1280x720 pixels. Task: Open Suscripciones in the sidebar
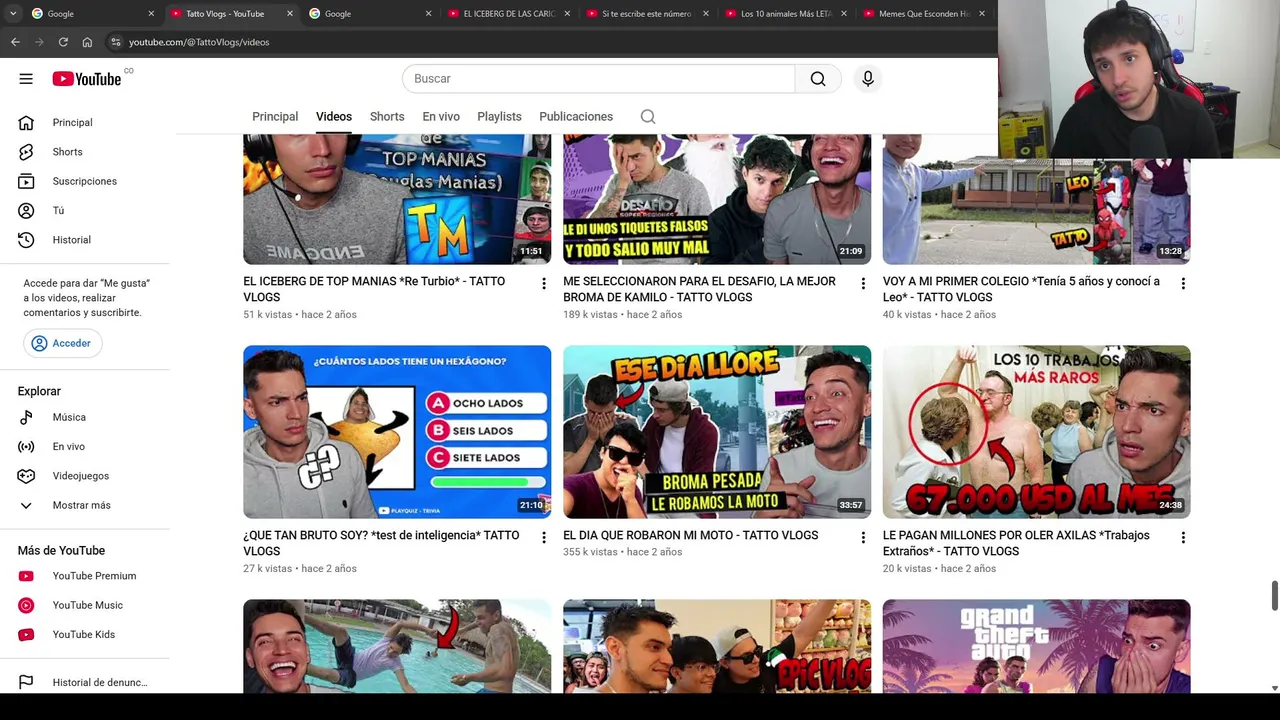tap(85, 181)
